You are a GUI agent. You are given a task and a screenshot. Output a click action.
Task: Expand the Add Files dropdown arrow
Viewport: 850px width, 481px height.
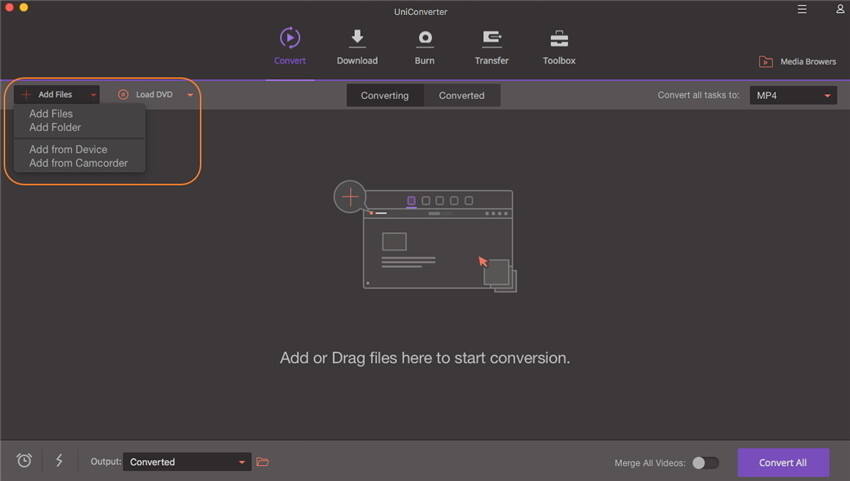(93, 95)
